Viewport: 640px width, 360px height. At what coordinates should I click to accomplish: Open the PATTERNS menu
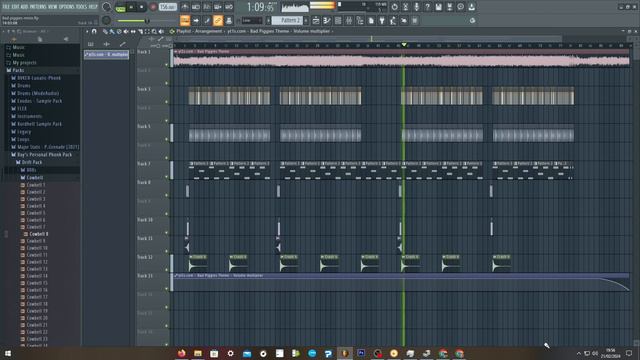click(38, 7)
